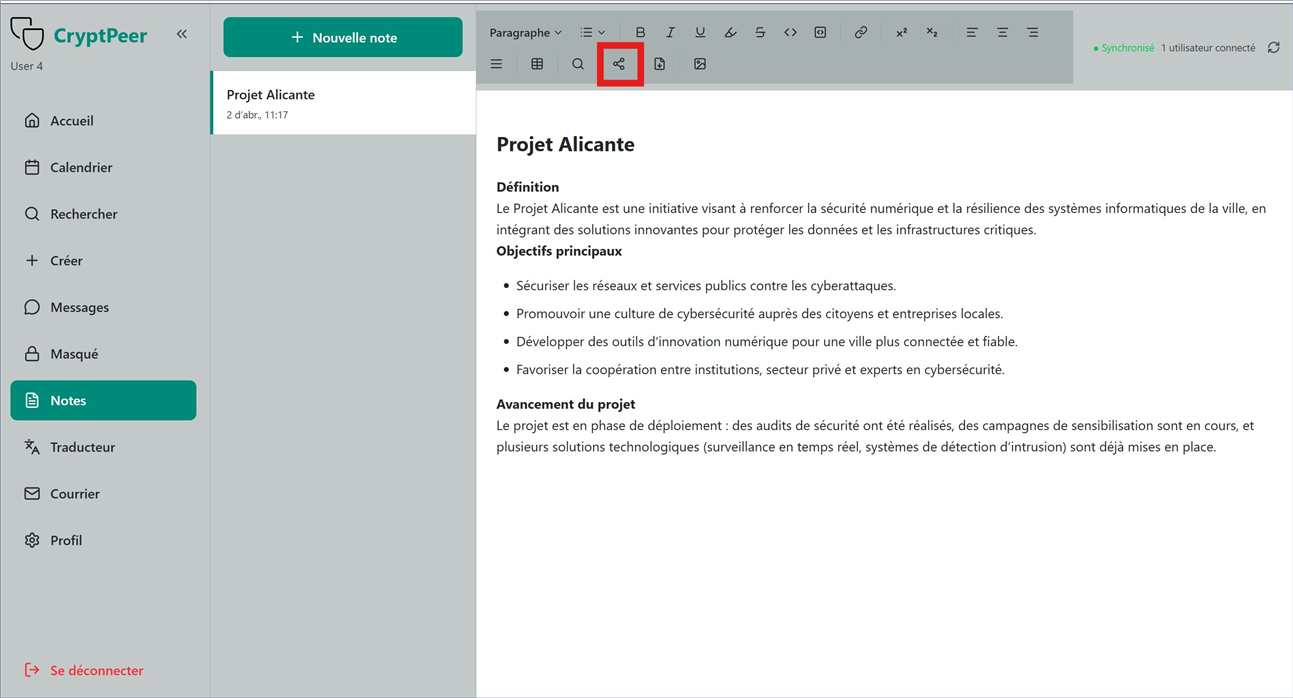
Task: Open the Messages section
Action: click(x=80, y=306)
